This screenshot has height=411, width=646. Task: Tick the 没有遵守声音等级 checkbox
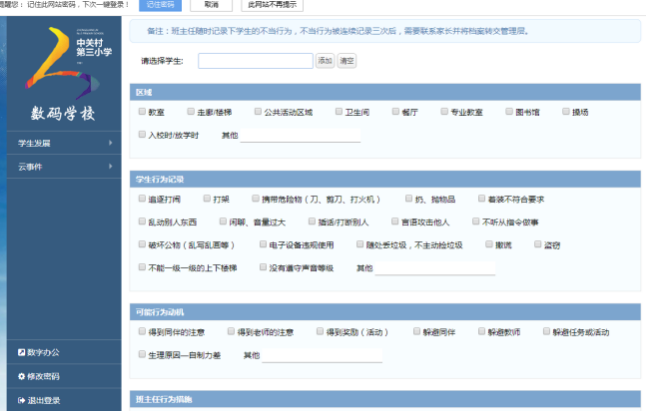click(263, 267)
